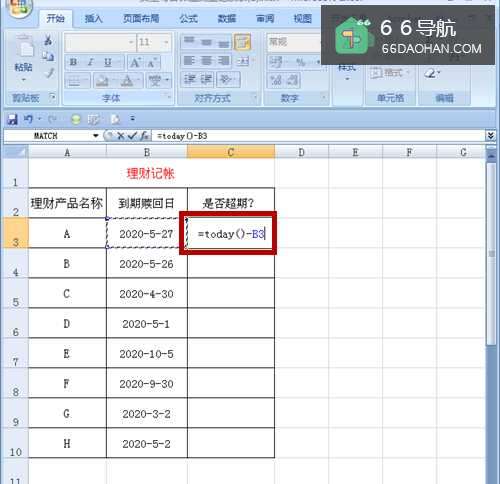Open the 插入 ribbon tab
This screenshot has width=500, height=484.
[x=93, y=19]
